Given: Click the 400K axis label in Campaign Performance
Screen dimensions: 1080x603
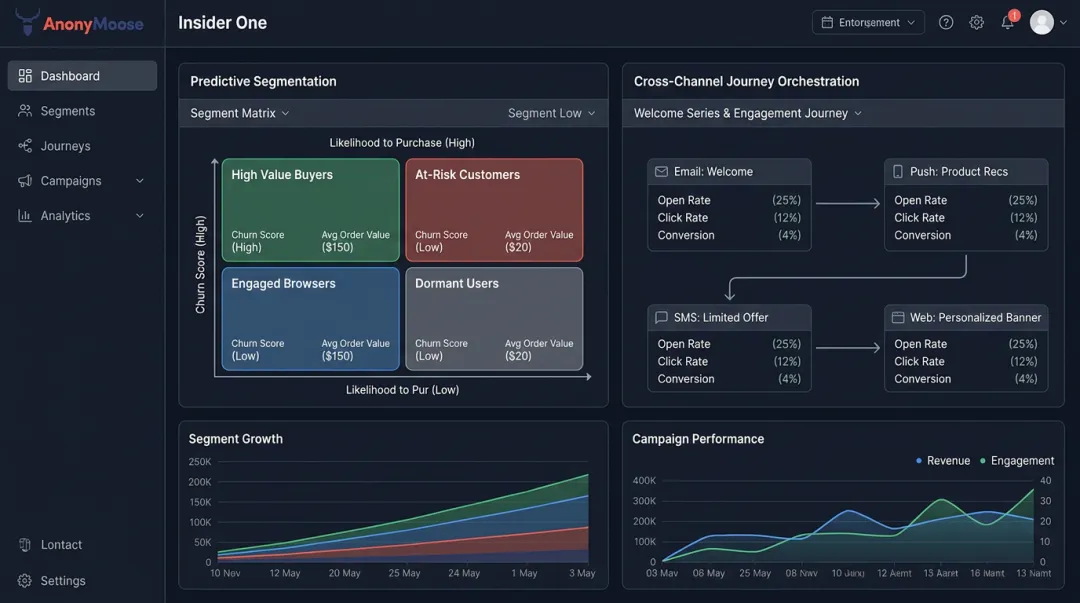Looking at the screenshot, I should pos(644,480).
